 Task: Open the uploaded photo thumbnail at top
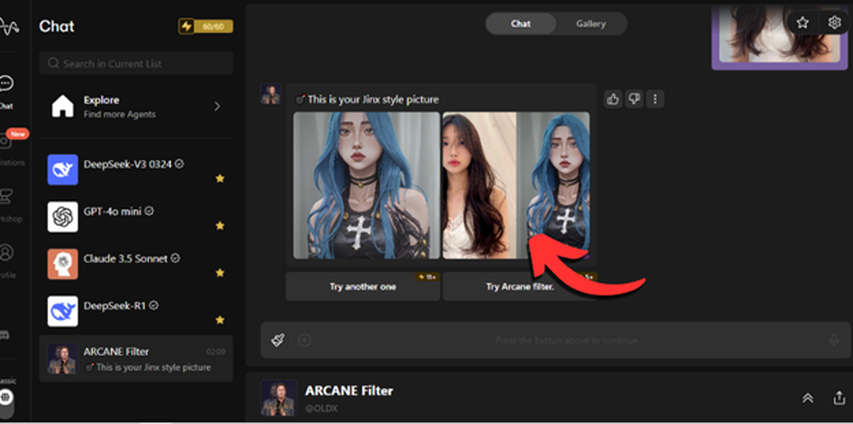pos(780,35)
